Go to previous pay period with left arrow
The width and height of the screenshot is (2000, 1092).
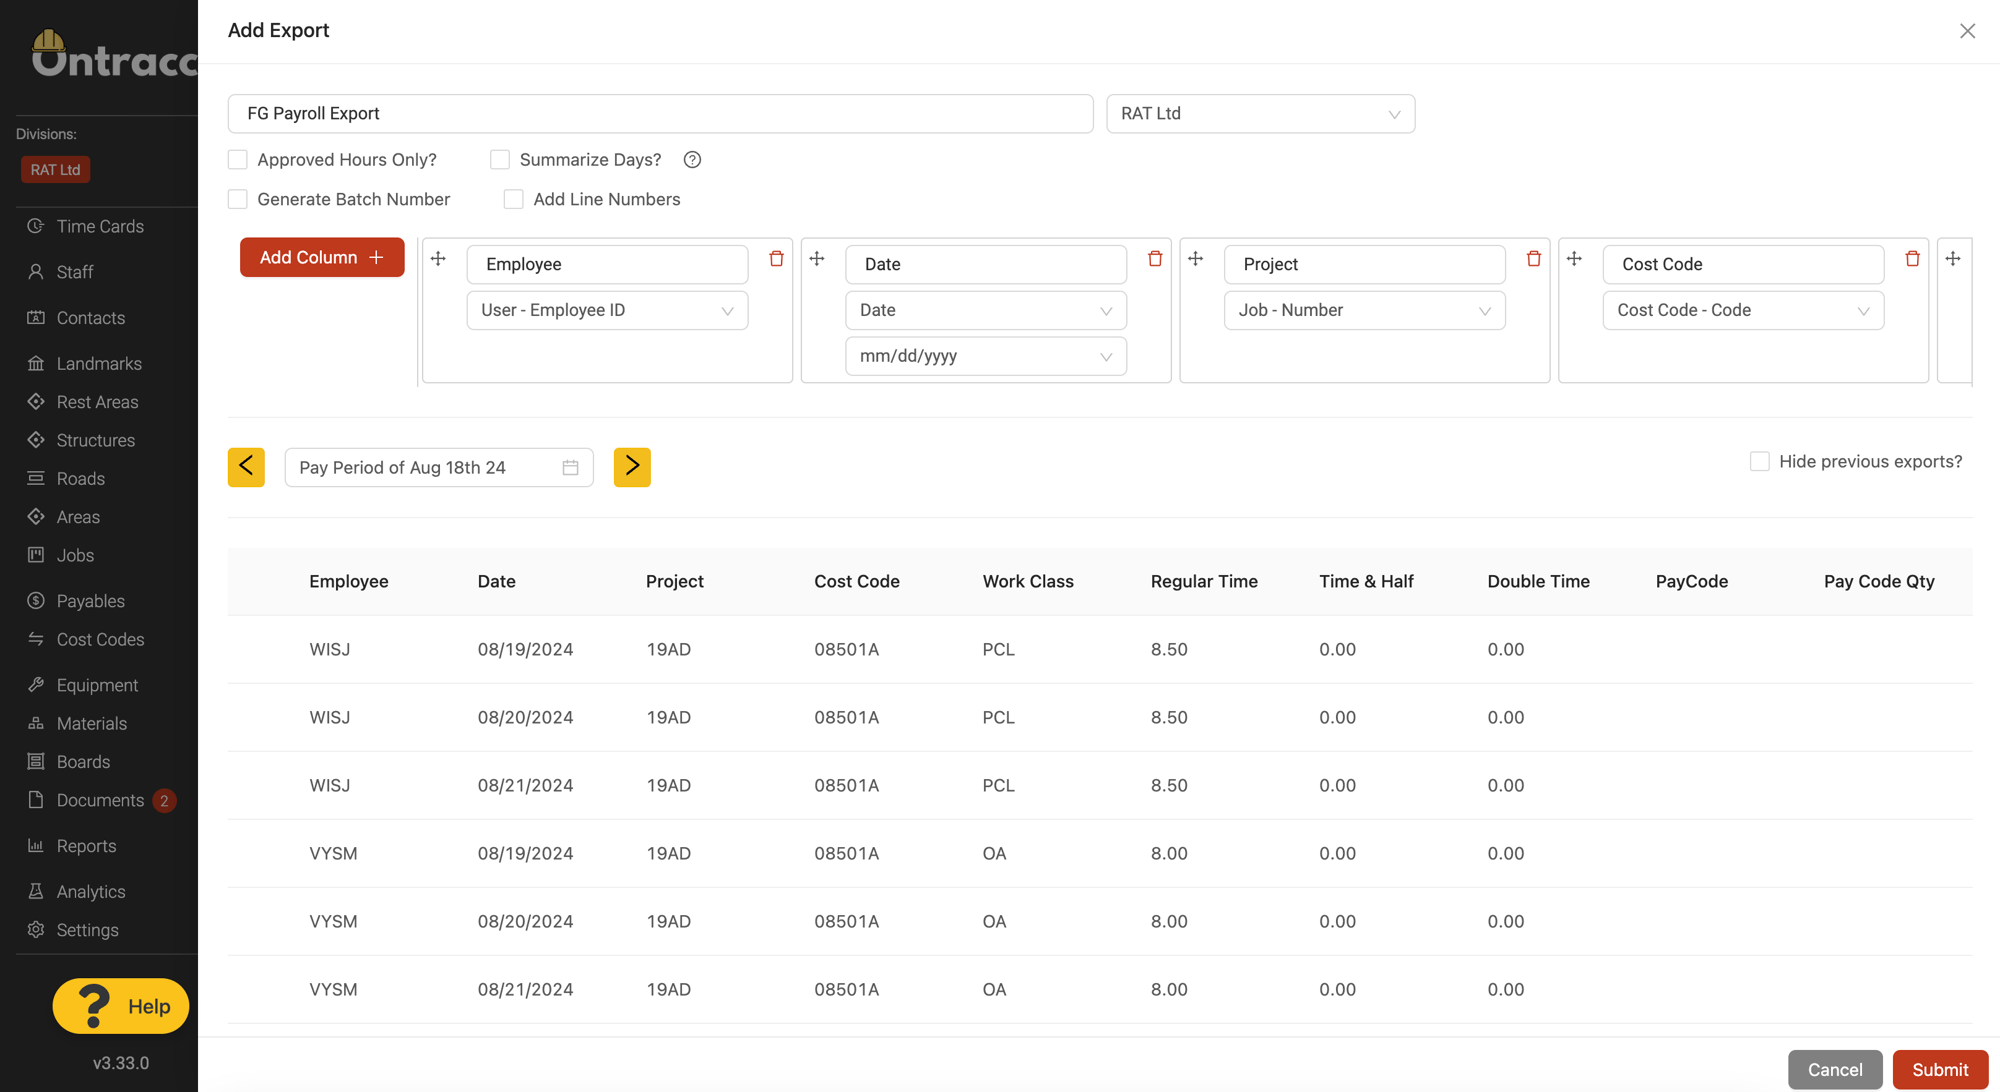pyautogui.click(x=246, y=467)
